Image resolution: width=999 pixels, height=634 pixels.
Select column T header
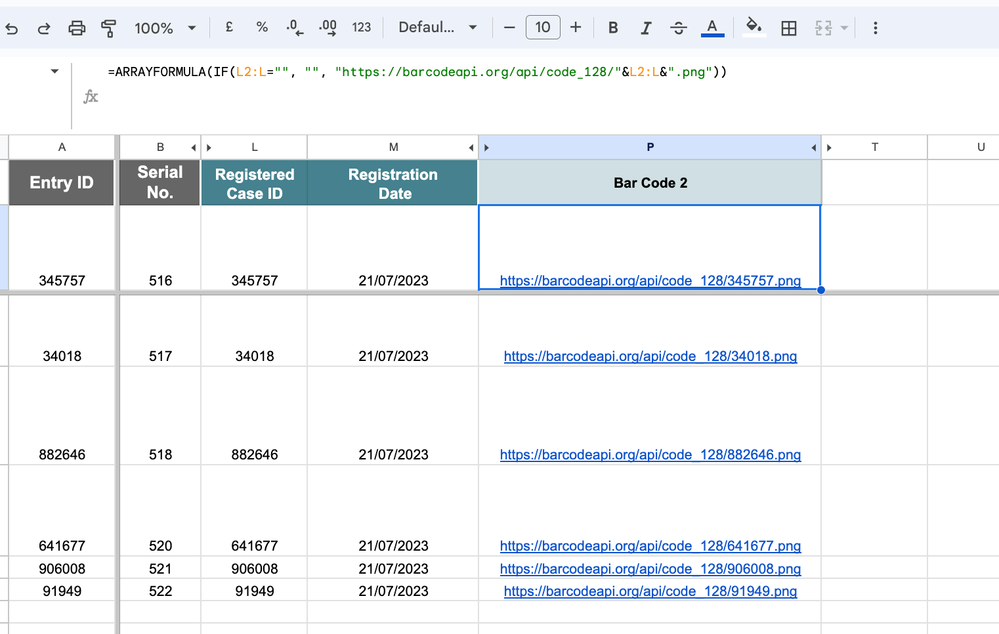[875, 147]
